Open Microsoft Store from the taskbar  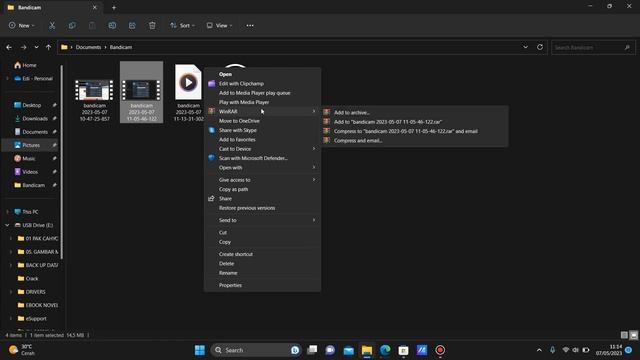pos(403,350)
